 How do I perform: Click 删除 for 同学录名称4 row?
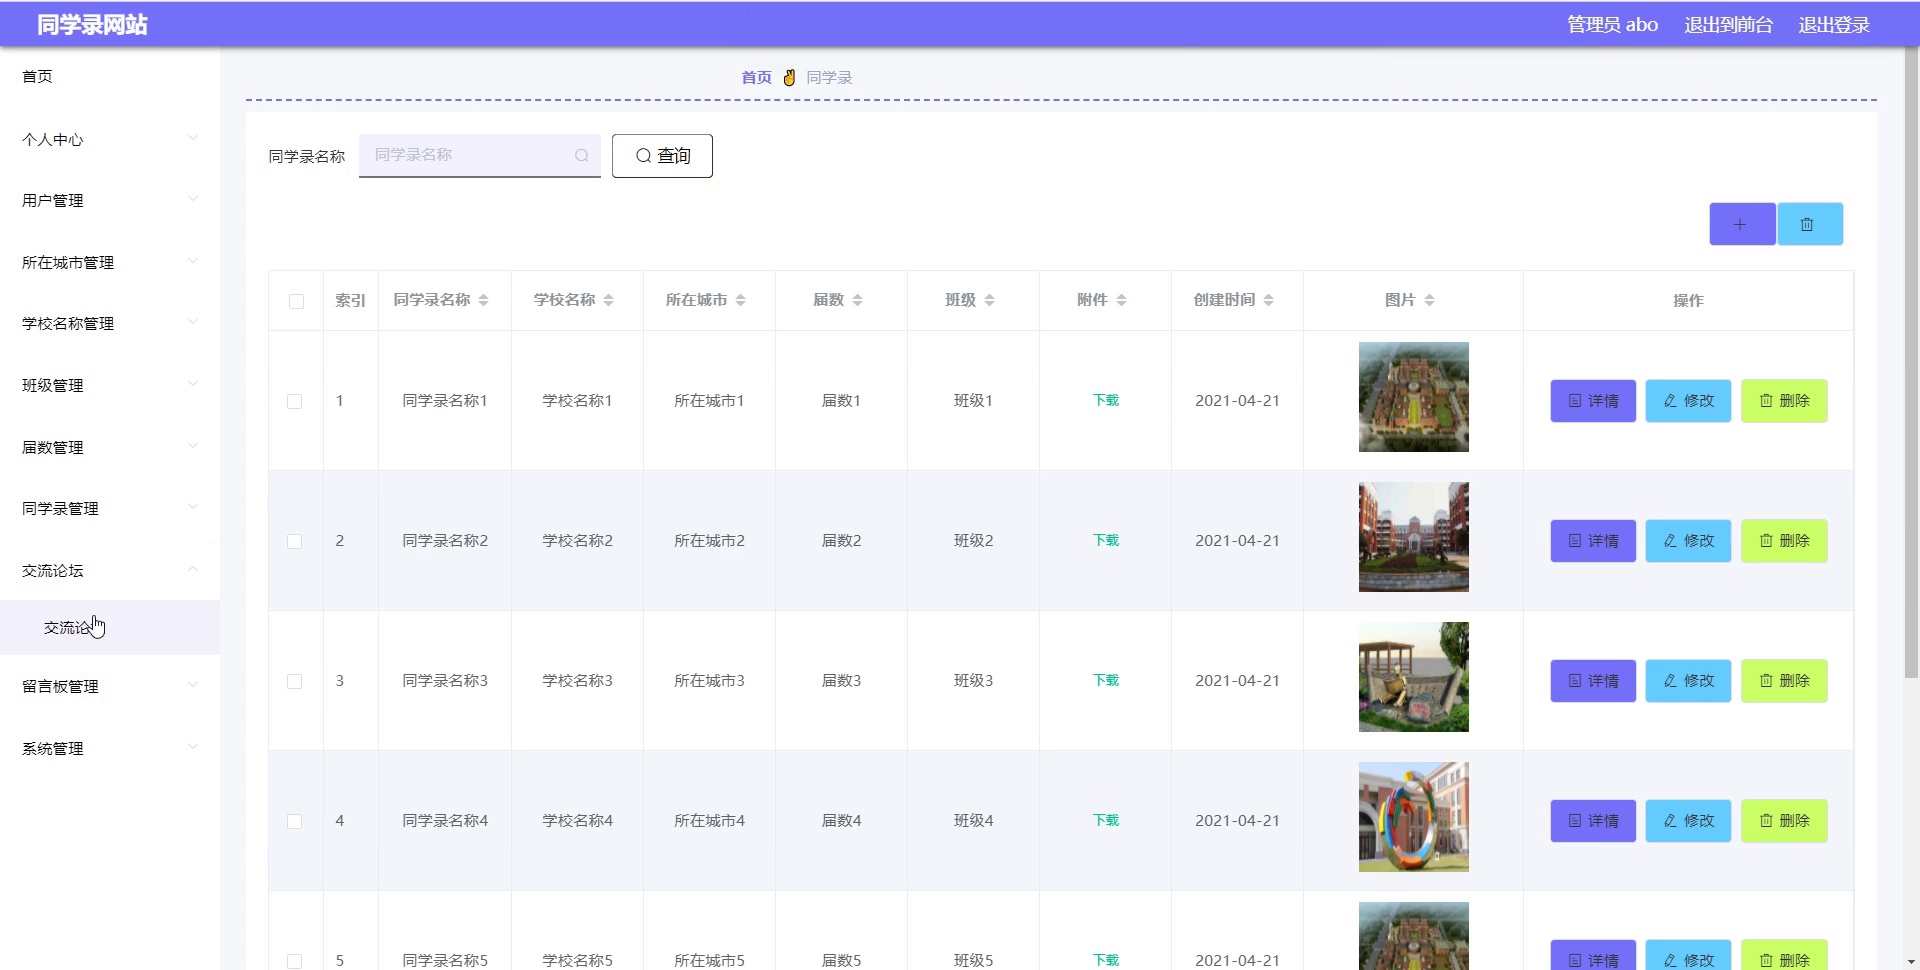coord(1784,821)
